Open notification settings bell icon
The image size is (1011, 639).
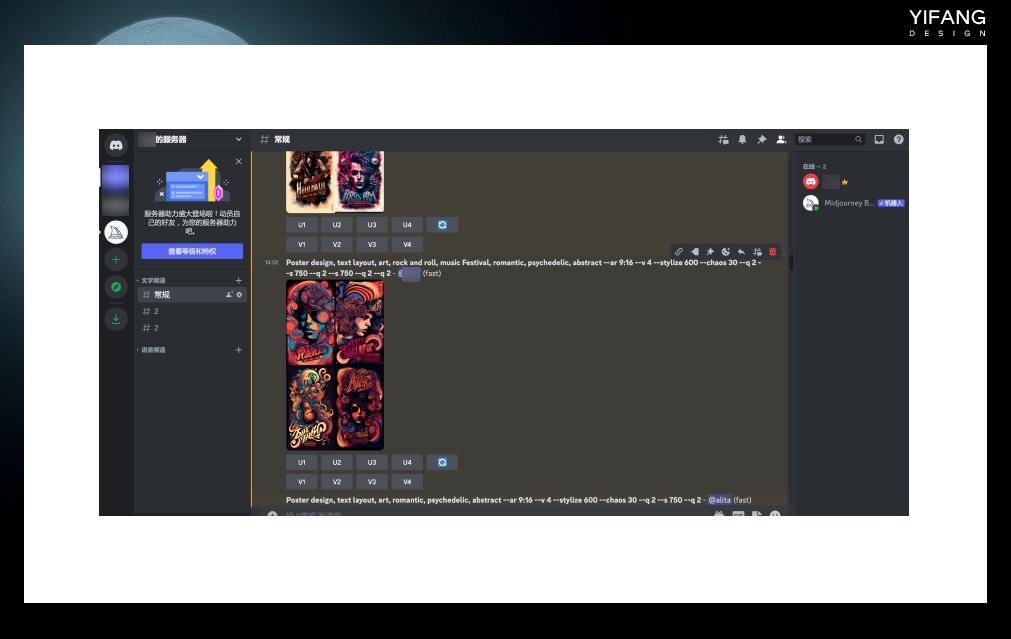pyautogui.click(x=742, y=140)
